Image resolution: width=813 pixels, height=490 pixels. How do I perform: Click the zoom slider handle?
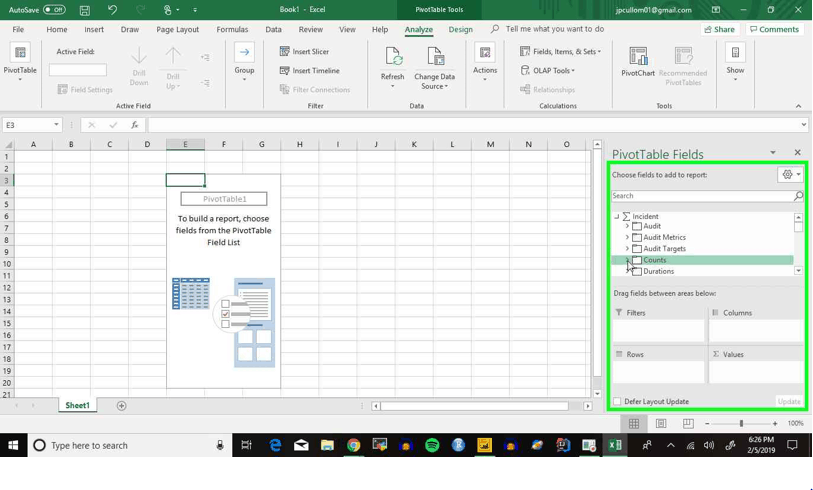click(x=741, y=424)
